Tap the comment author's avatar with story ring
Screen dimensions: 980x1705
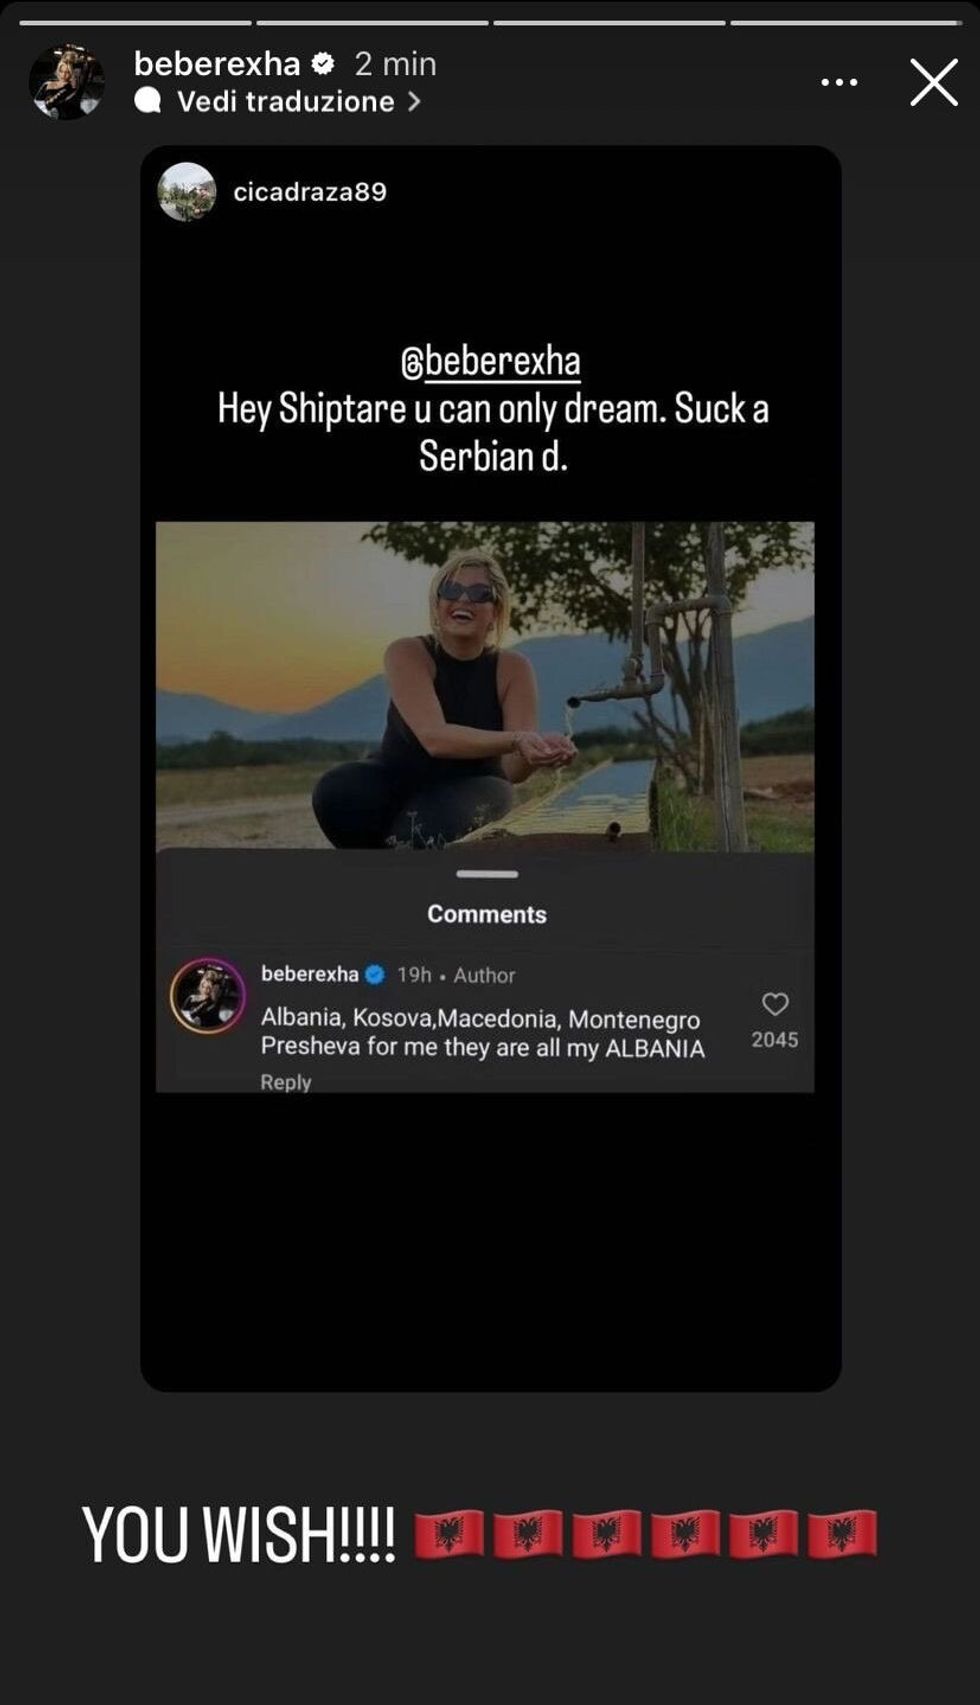[208, 996]
